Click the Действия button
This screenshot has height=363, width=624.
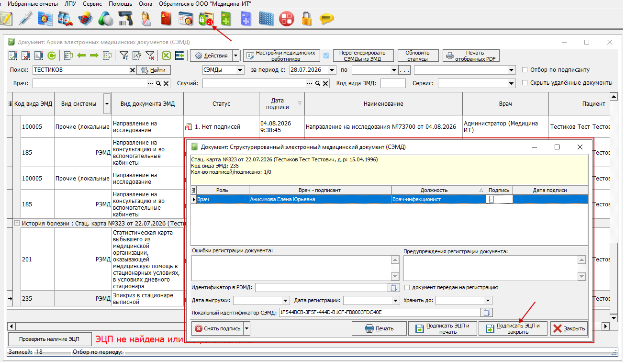(x=211, y=56)
